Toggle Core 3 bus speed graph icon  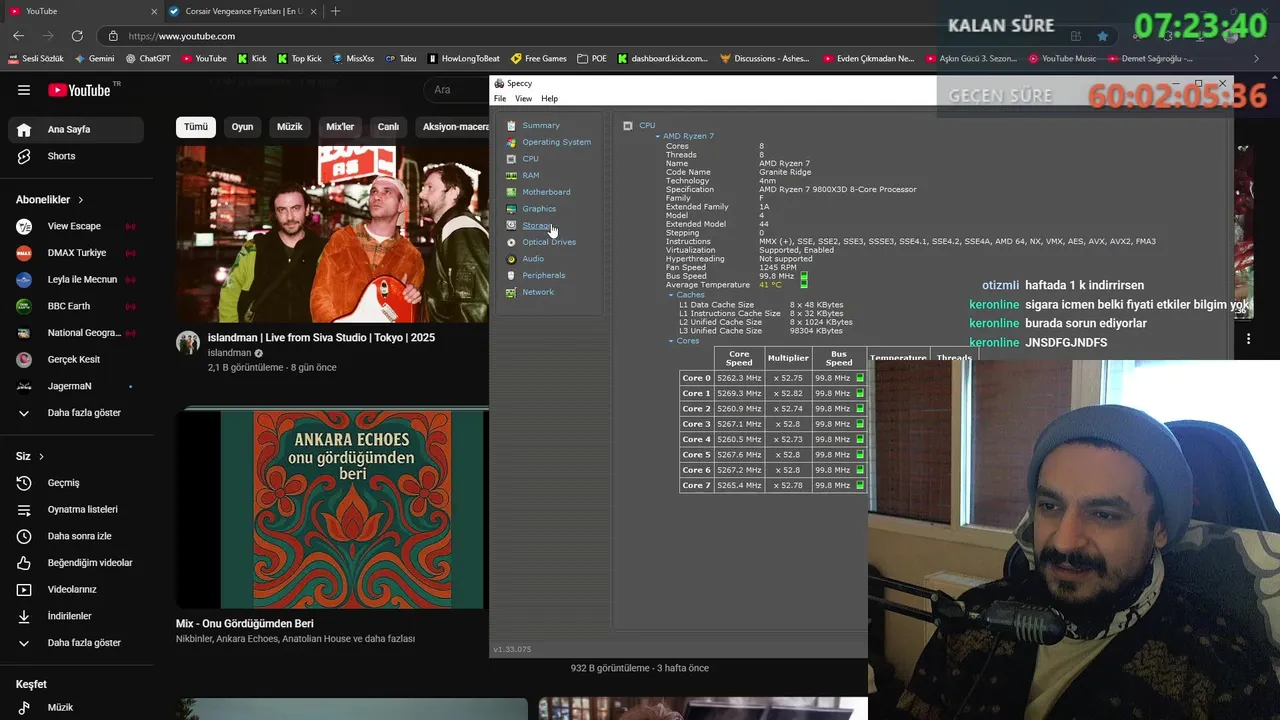click(x=860, y=424)
